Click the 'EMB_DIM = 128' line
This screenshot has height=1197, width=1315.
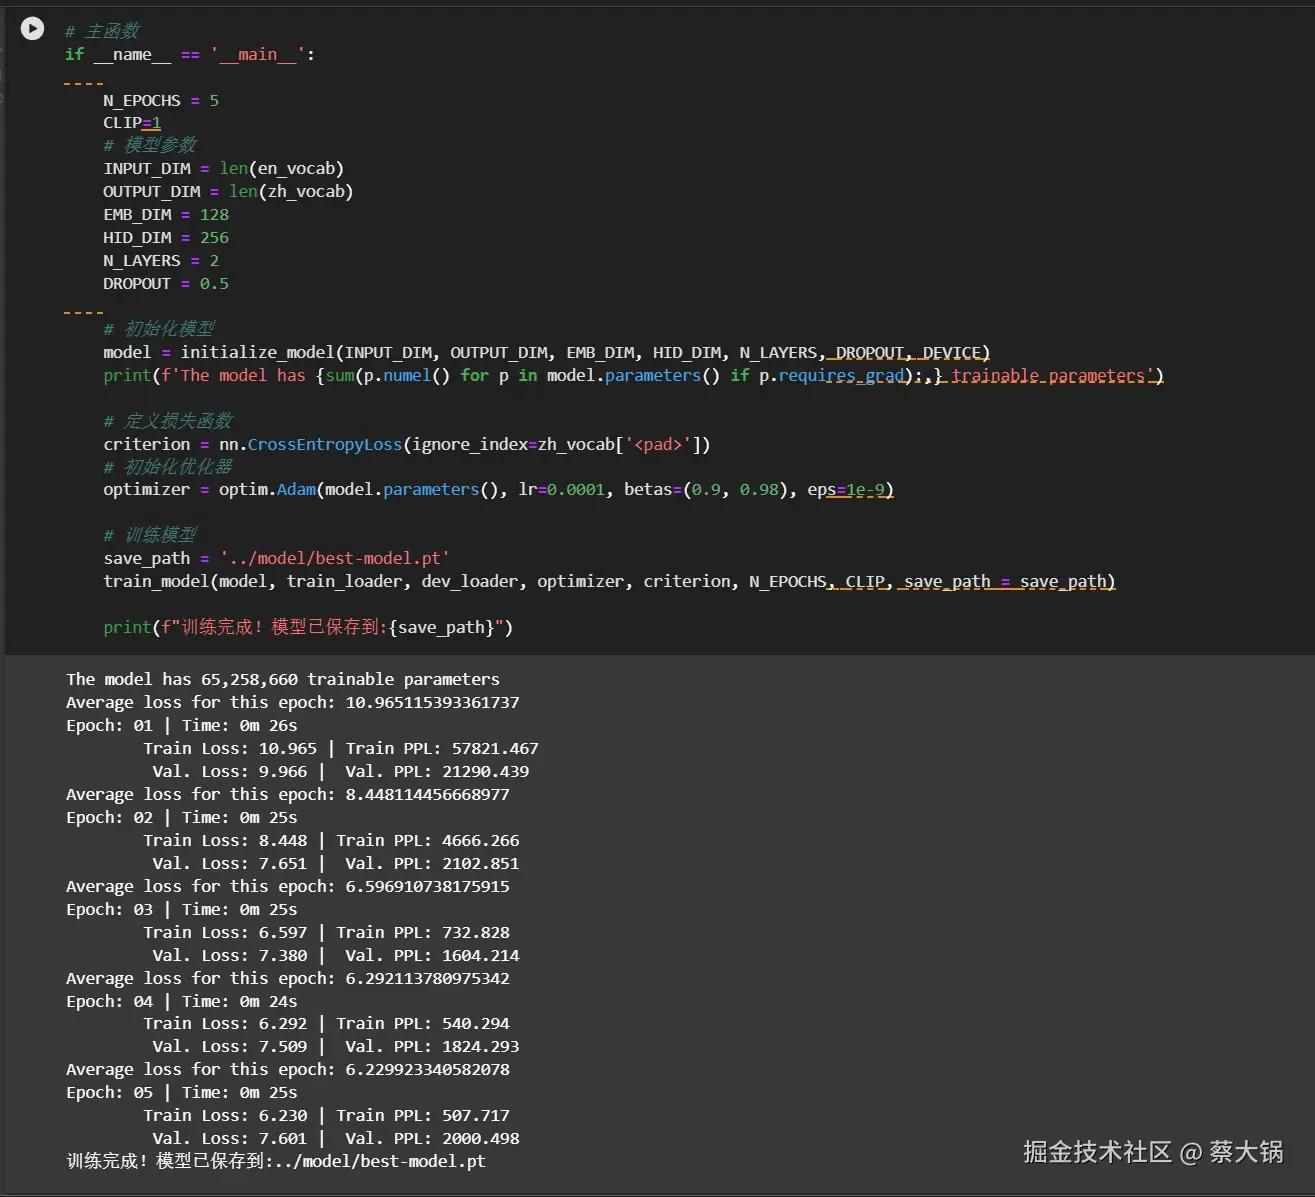[x=166, y=215]
